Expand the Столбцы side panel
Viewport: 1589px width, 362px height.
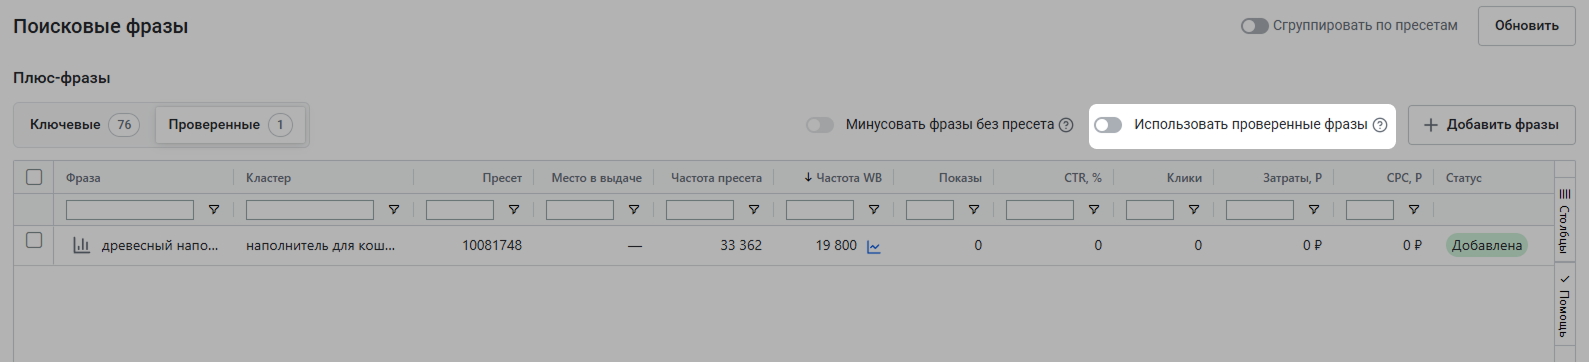coord(1565,221)
